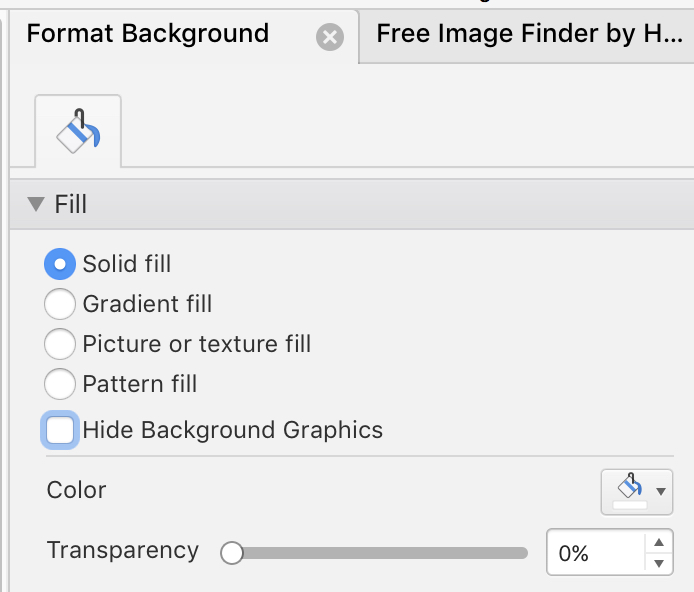Click the Transparency slider handle
This screenshot has height=592, width=694.
tap(232, 553)
